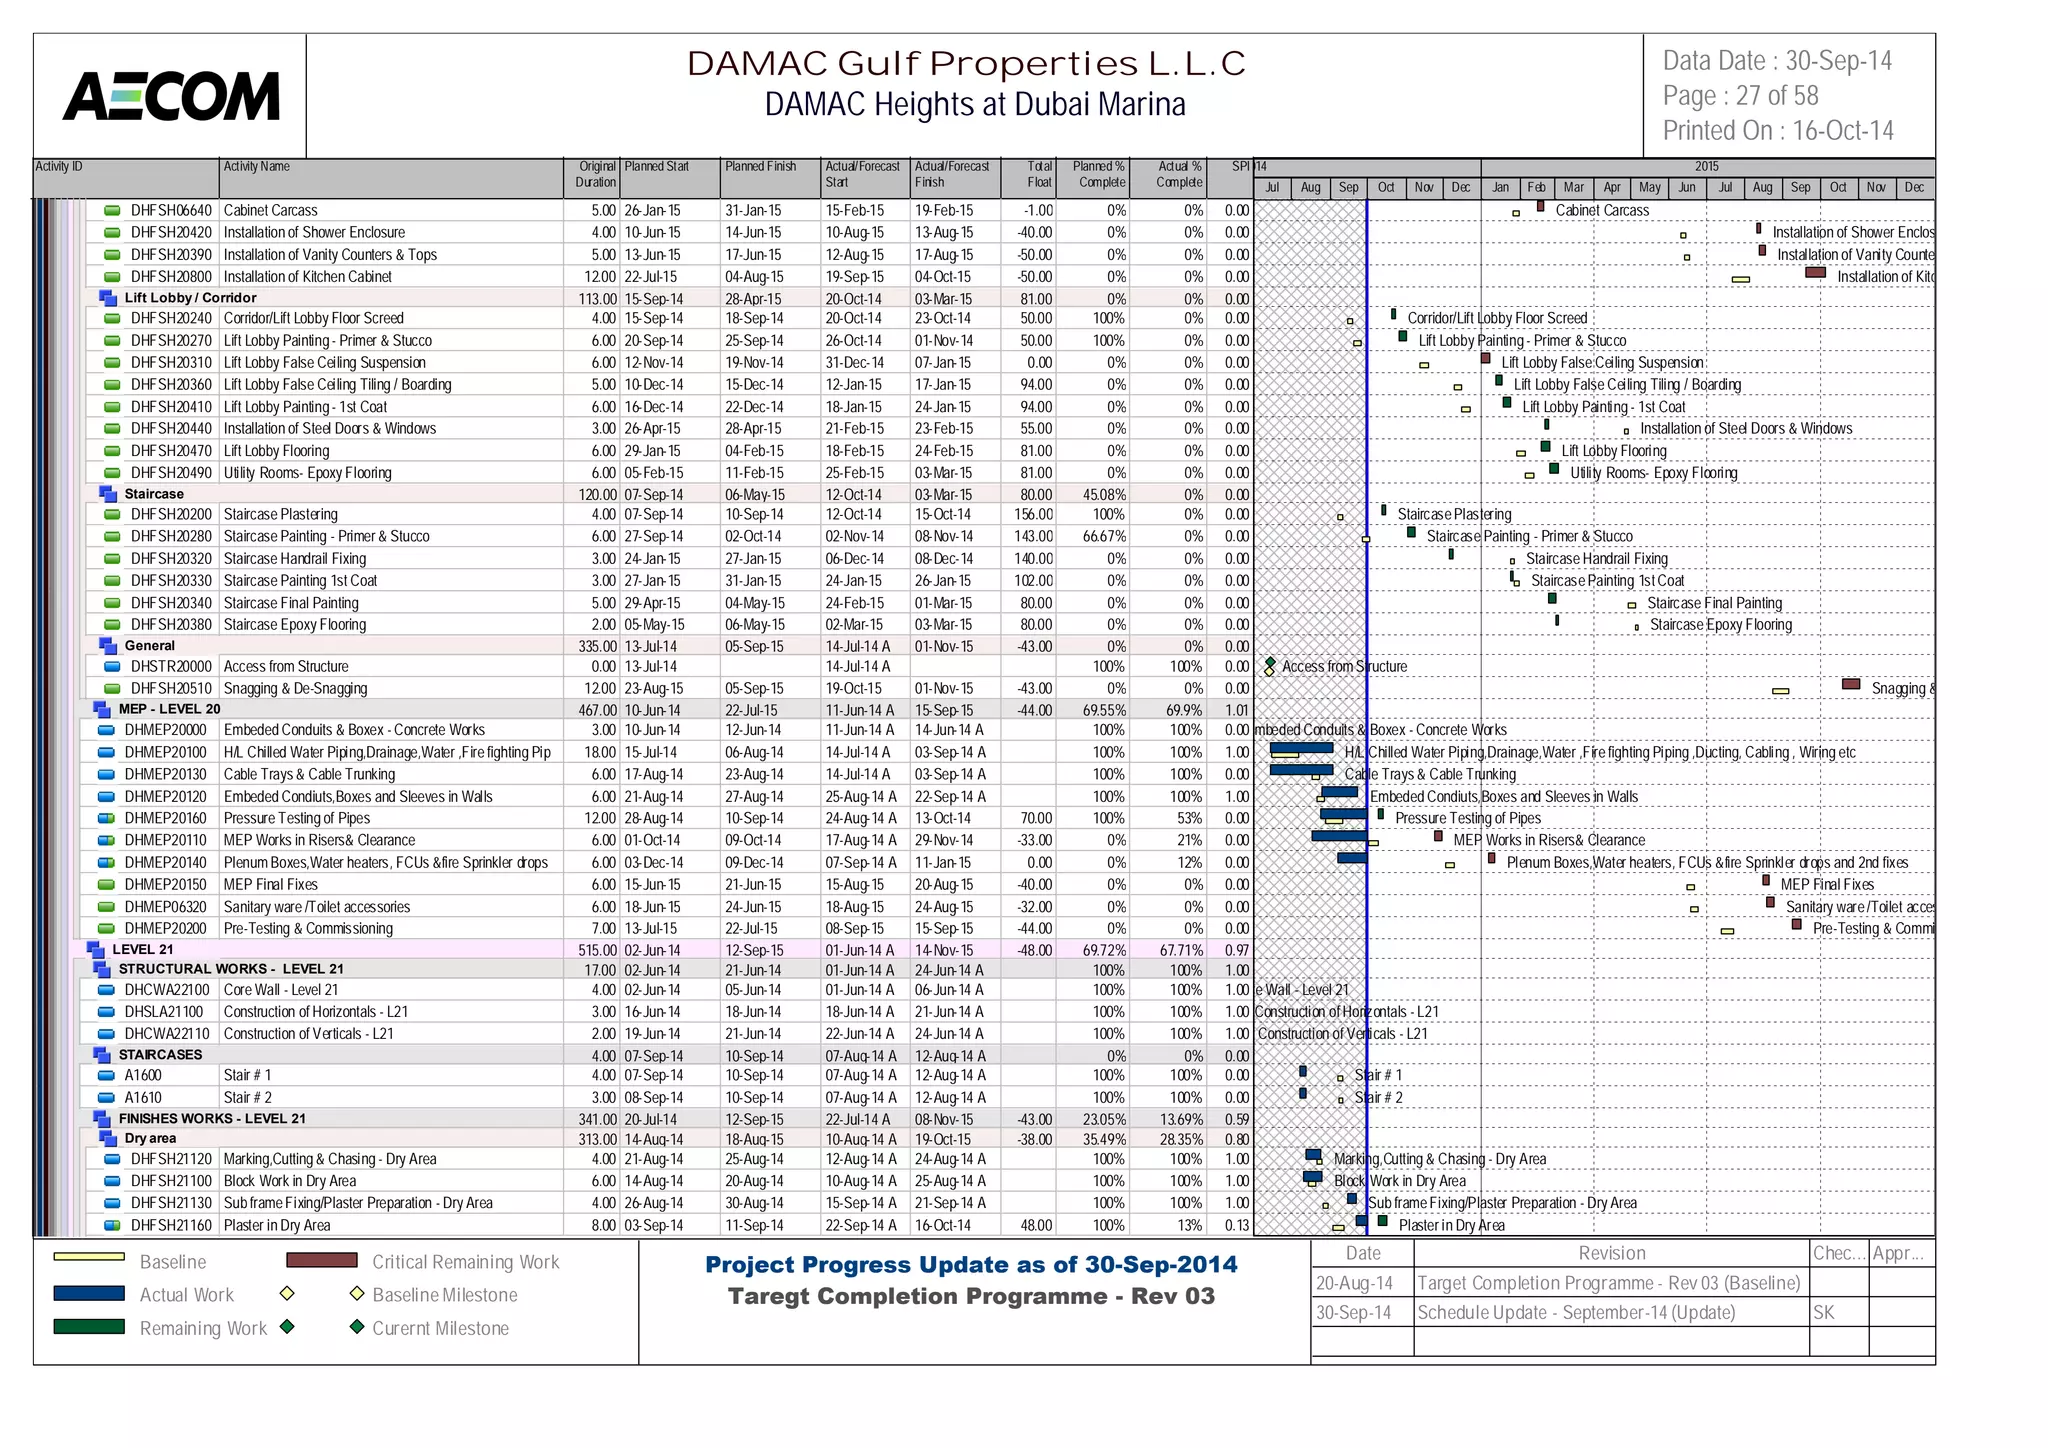Image resolution: width=2048 pixels, height=1448 pixels.
Task: Click the WBS icon for Lift Lobby / Corridor
Action: [x=108, y=298]
